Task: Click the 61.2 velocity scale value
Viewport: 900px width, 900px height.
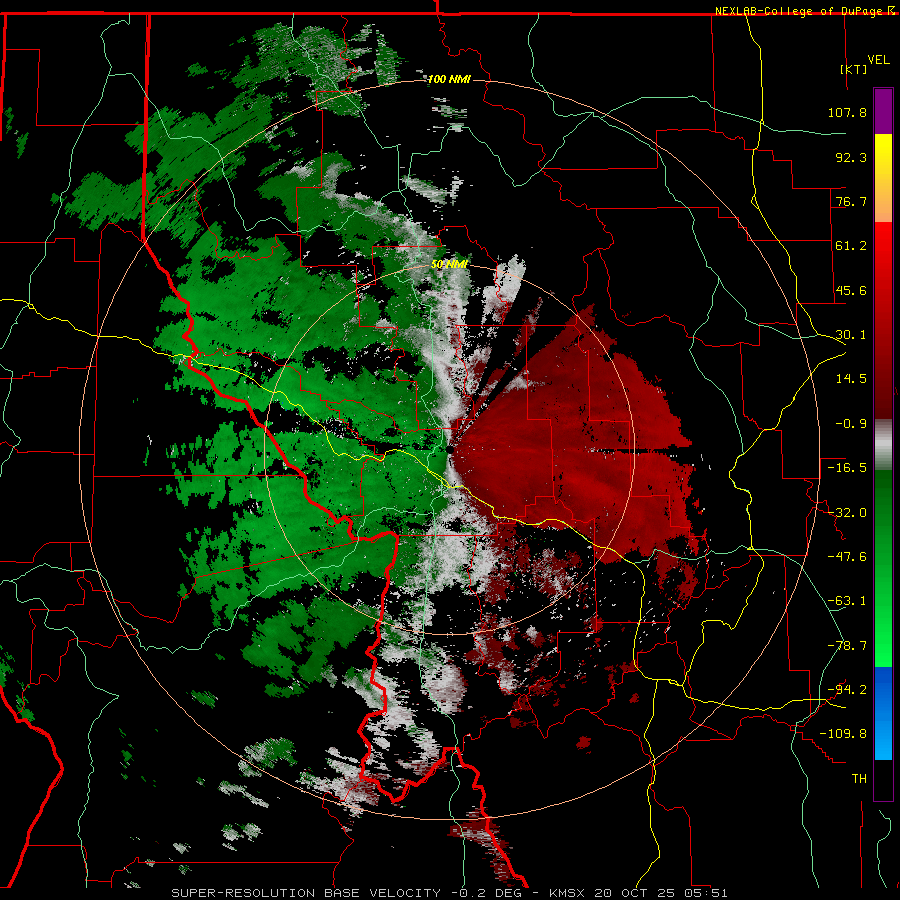Action: pos(851,246)
